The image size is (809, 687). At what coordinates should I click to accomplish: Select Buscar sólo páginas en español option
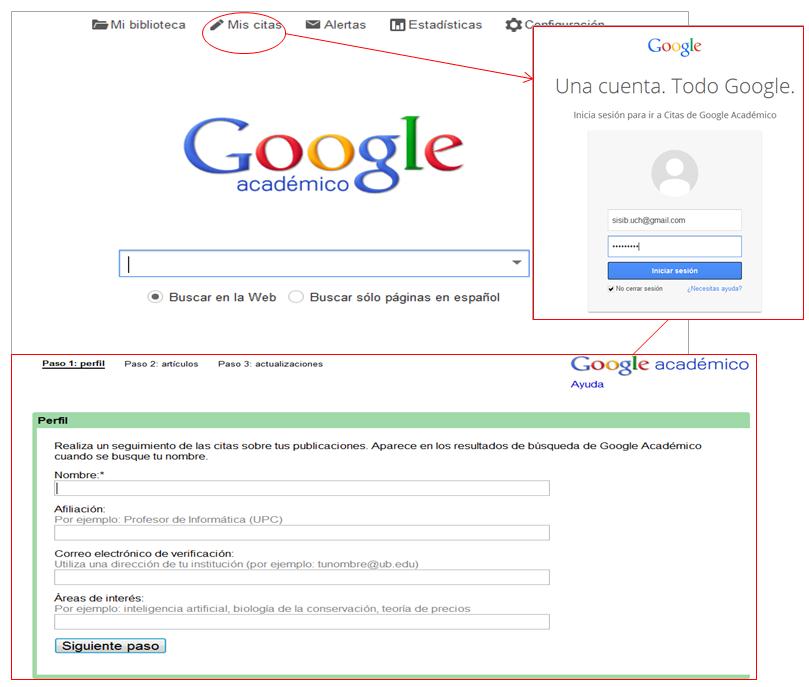[296, 297]
